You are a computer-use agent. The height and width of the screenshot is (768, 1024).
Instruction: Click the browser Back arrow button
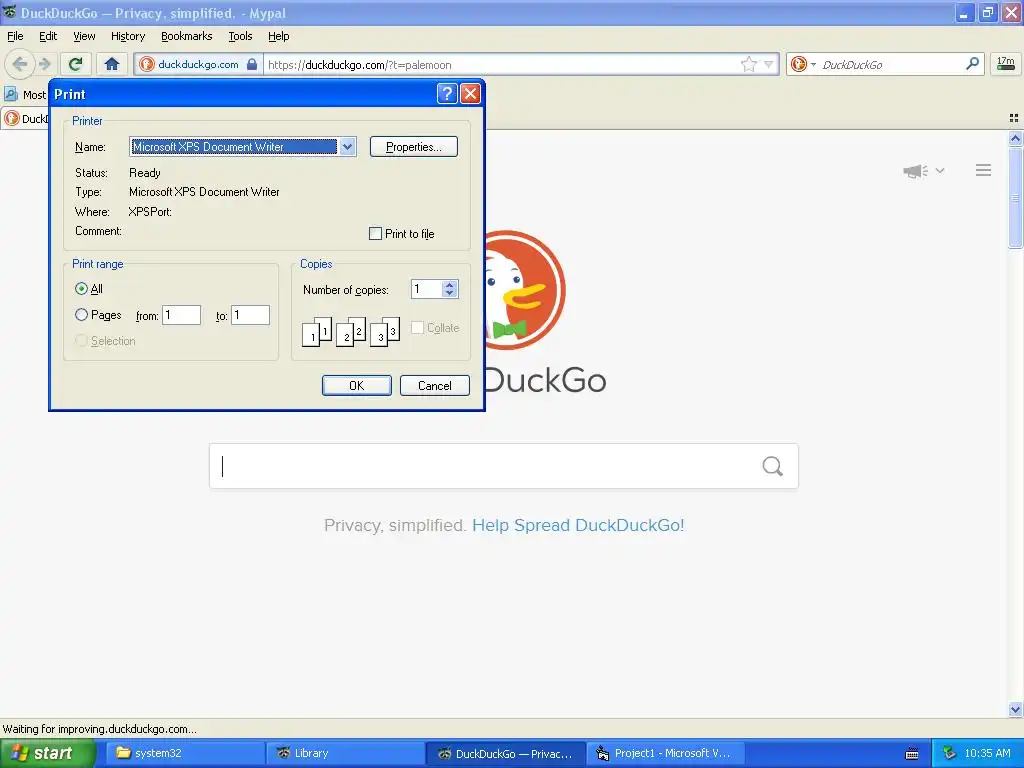click(x=20, y=64)
